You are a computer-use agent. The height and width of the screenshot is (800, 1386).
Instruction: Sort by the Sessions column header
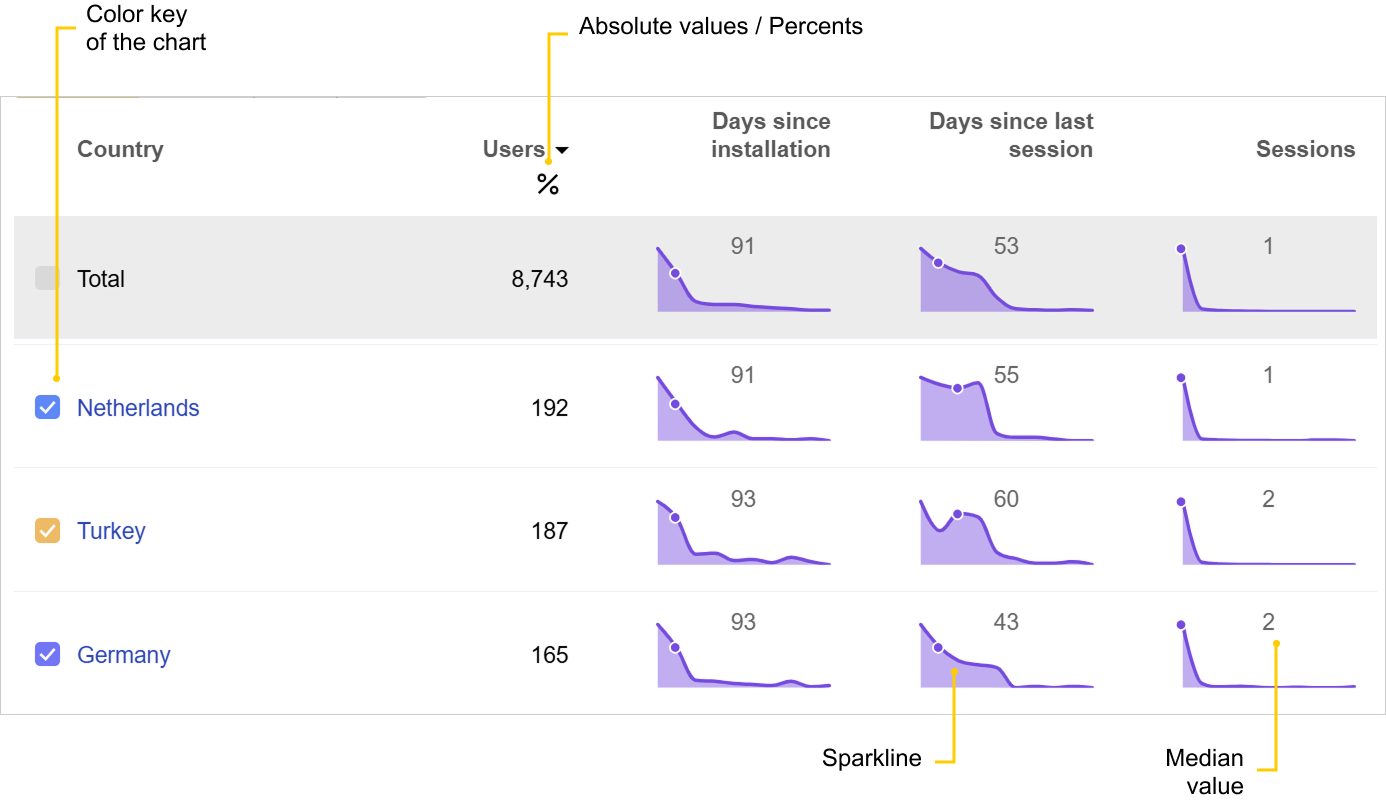pyautogui.click(x=1305, y=149)
